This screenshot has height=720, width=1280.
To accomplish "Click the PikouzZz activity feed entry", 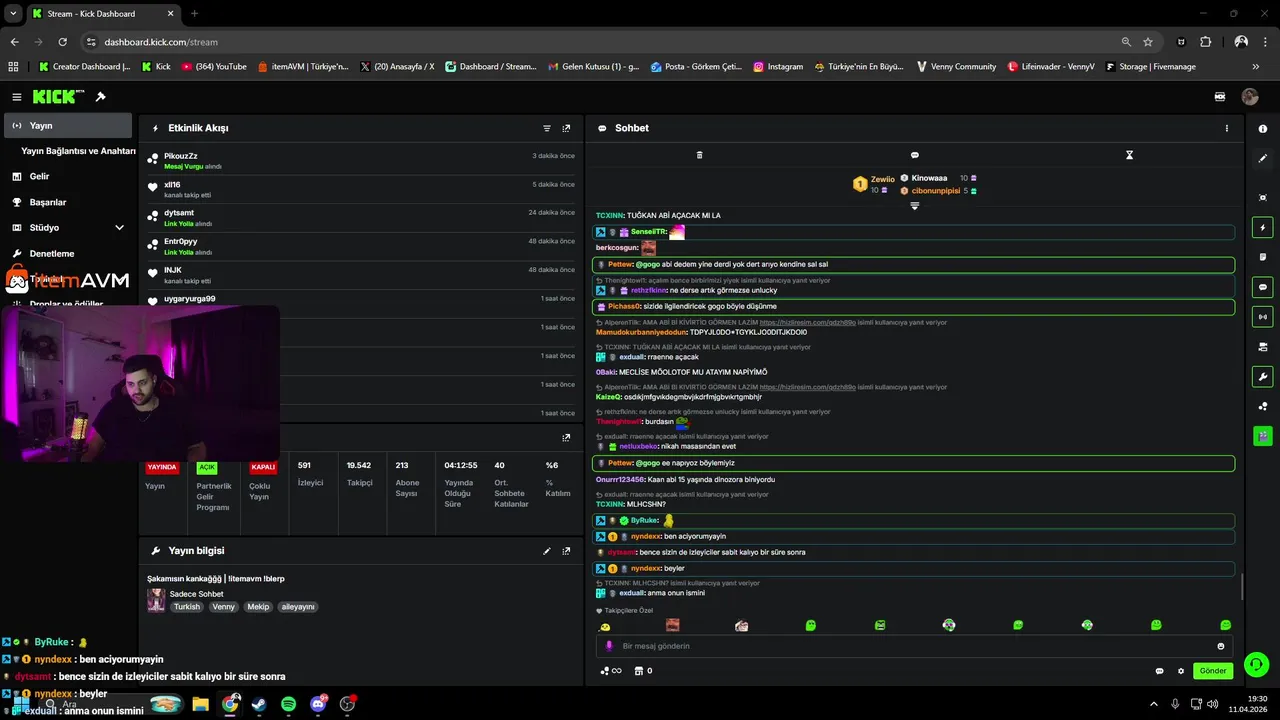I will (361, 161).
